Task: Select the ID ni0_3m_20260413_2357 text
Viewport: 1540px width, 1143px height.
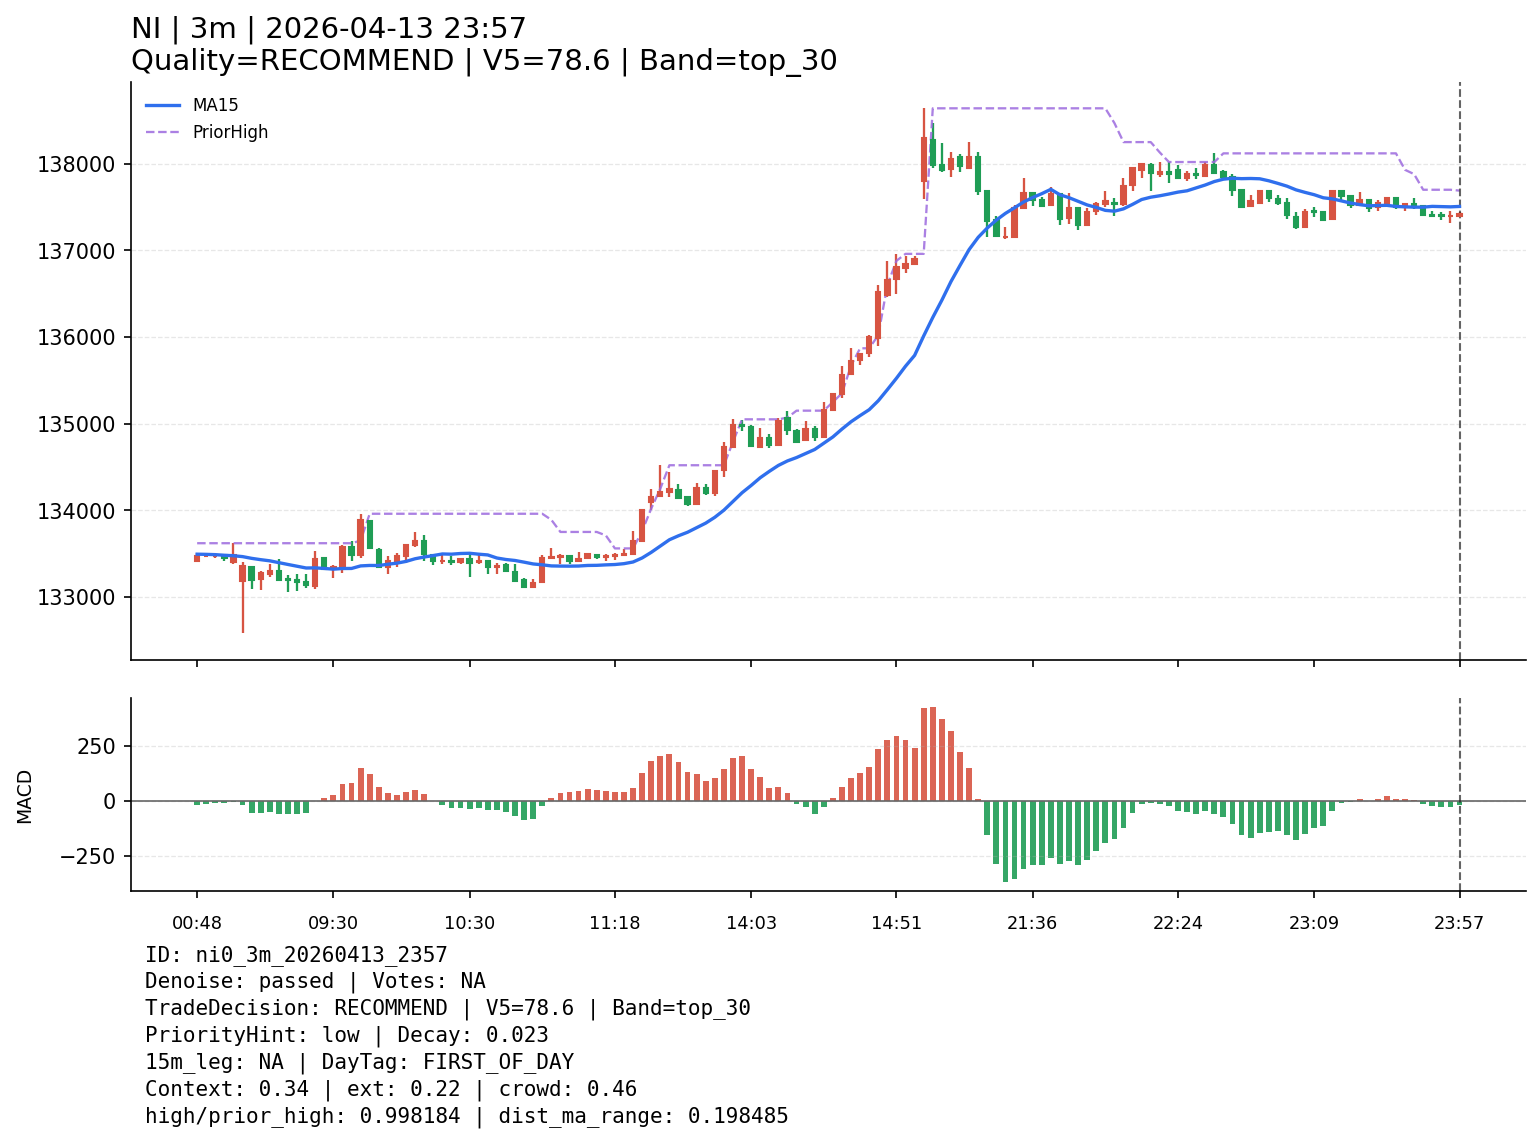Action: click(296, 955)
